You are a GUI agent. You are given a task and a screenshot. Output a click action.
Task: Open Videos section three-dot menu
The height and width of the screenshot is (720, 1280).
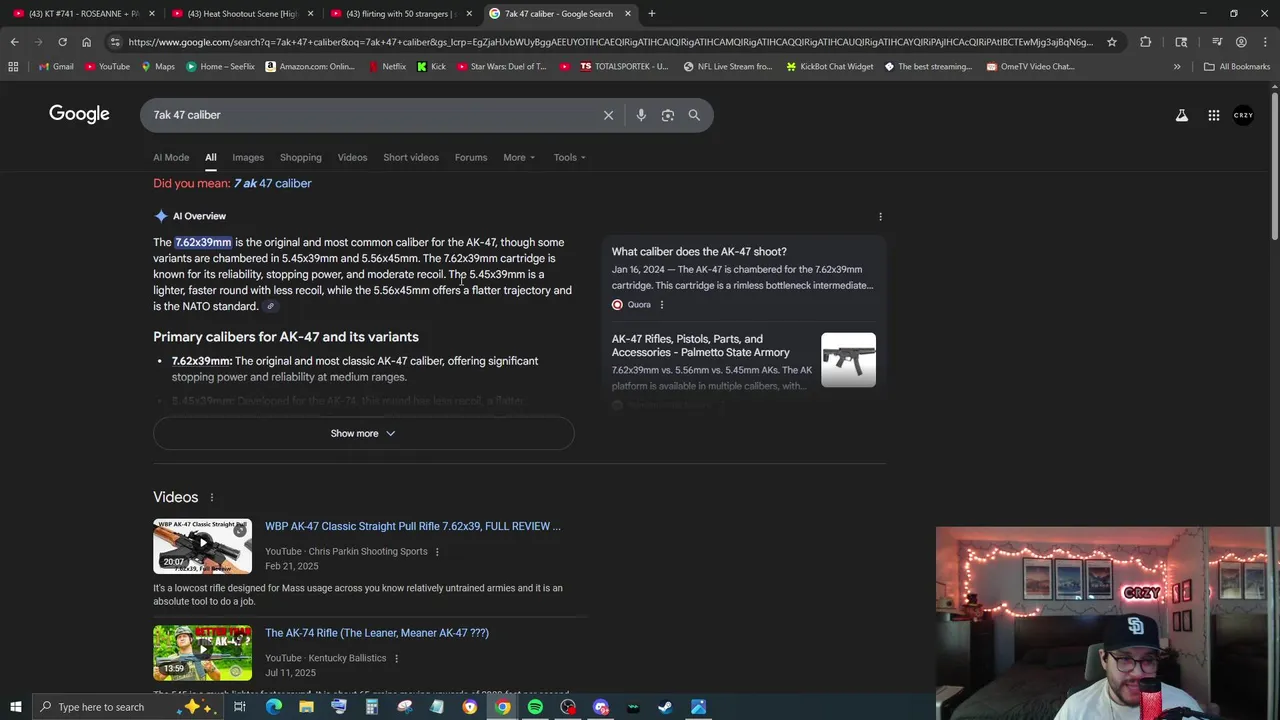coord(211,497)
